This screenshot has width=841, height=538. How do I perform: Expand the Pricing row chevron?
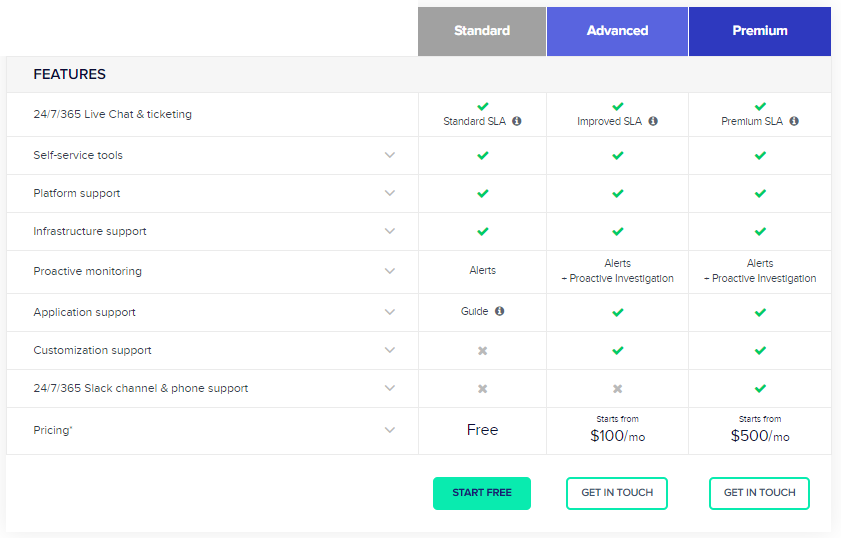pyautogui.click(x=390, y=430)
